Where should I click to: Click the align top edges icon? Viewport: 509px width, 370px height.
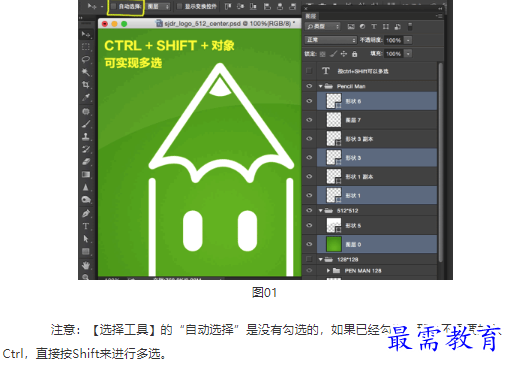point(228,6)
